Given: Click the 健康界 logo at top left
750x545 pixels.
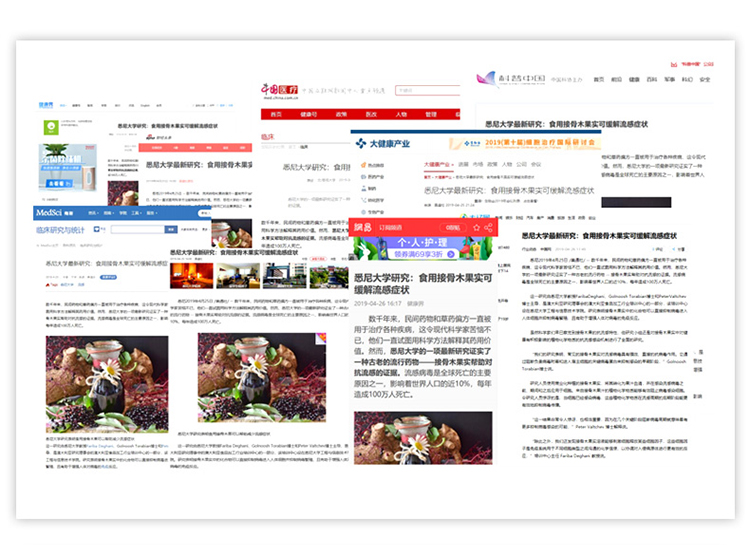Looking at the screenshot, I should pyautogui.click(x=47, y=103).
